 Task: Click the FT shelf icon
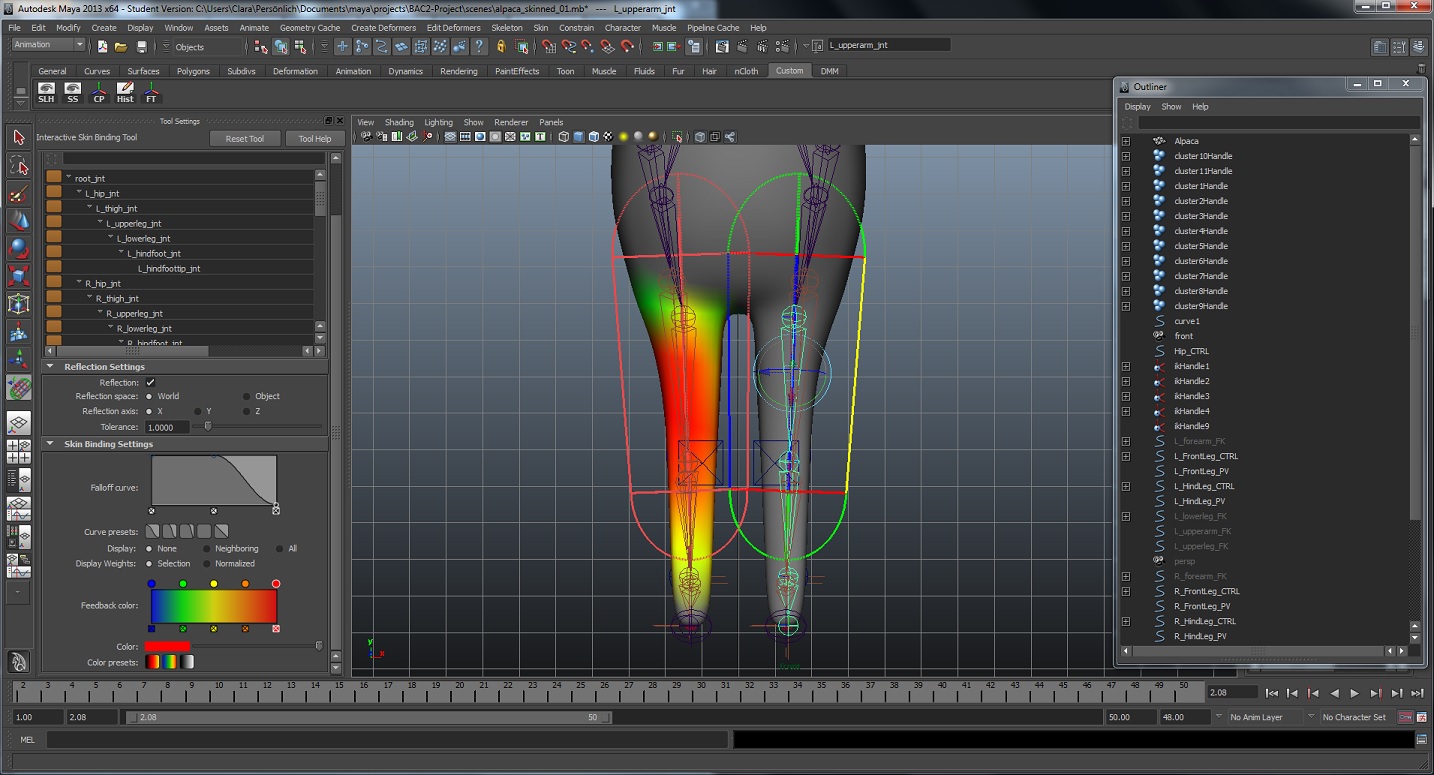point(150,91)
